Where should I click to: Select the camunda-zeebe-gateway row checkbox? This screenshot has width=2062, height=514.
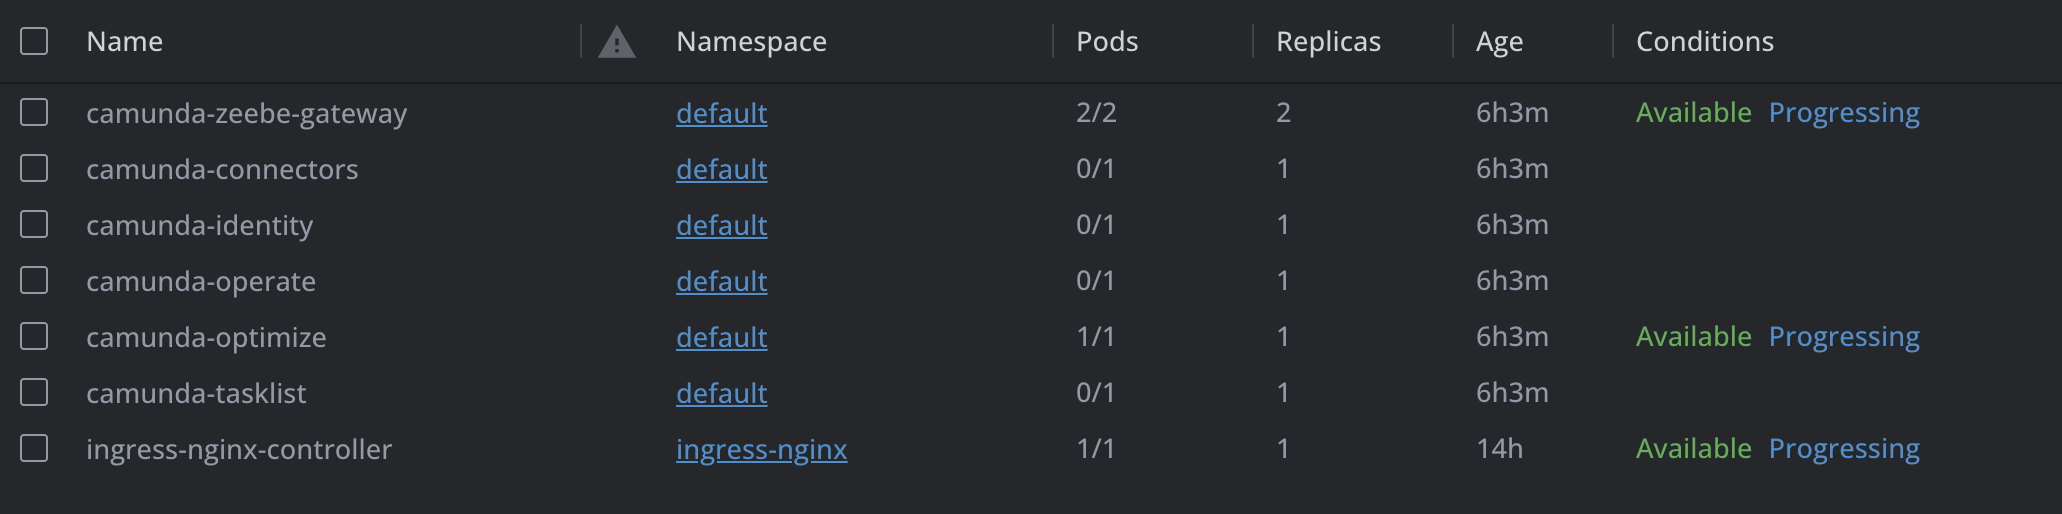(x=34, y=112)
